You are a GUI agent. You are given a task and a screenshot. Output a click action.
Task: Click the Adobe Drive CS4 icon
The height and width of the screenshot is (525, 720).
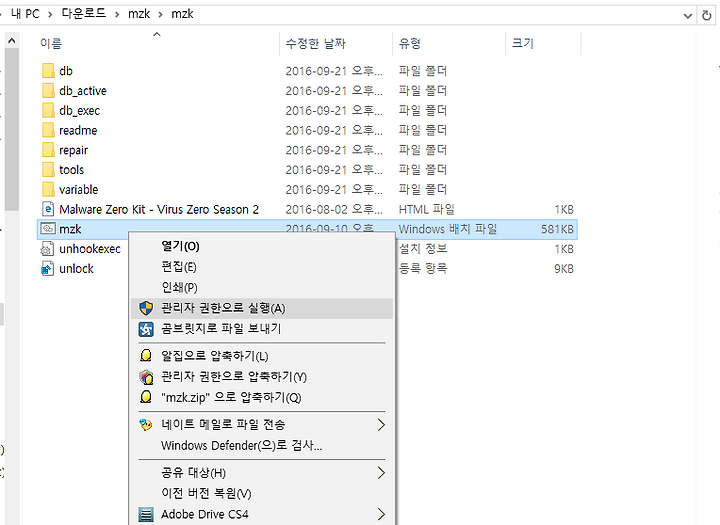tap(146, 514)
